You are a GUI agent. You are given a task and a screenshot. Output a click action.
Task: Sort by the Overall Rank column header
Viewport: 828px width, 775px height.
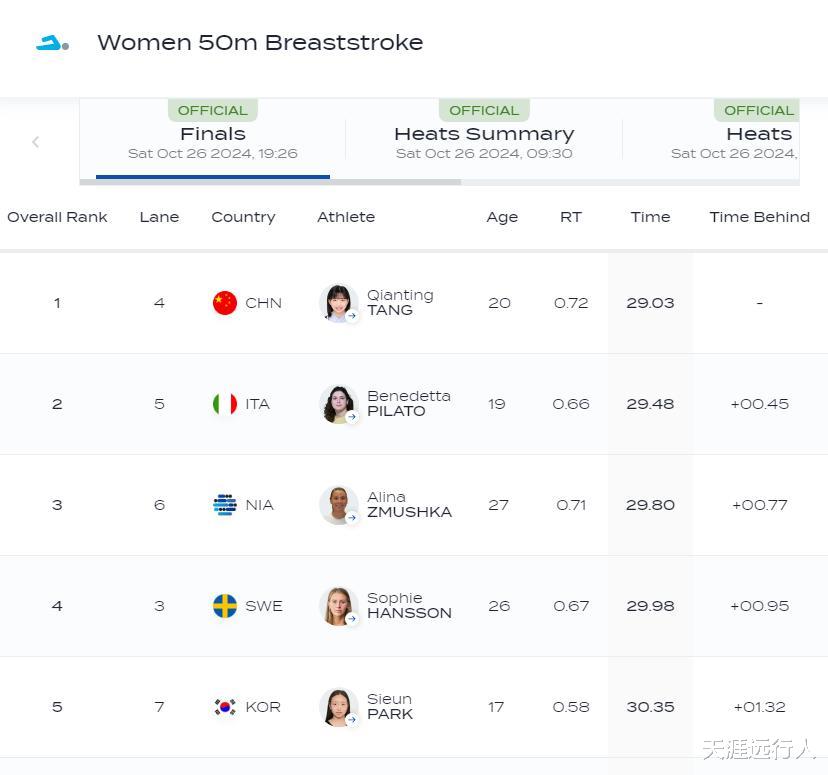click(57, 217)
